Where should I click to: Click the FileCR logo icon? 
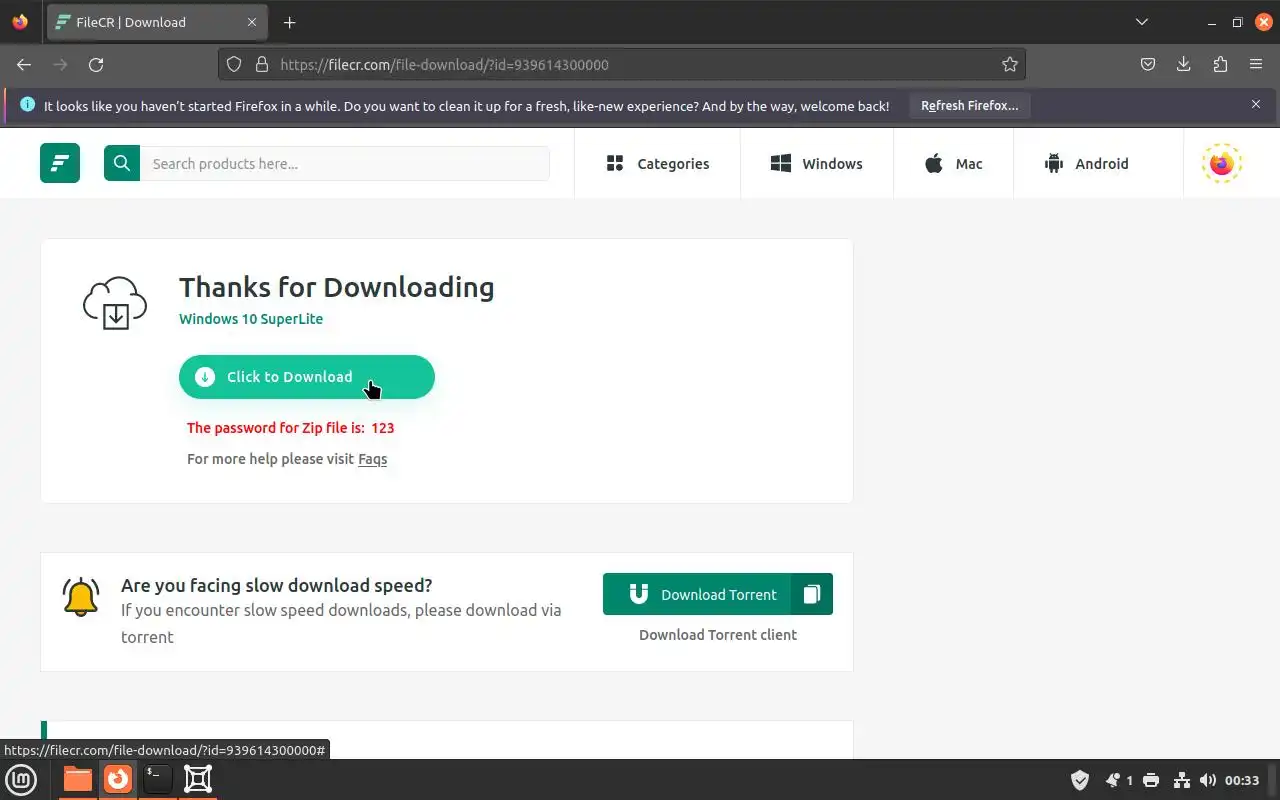60,163
